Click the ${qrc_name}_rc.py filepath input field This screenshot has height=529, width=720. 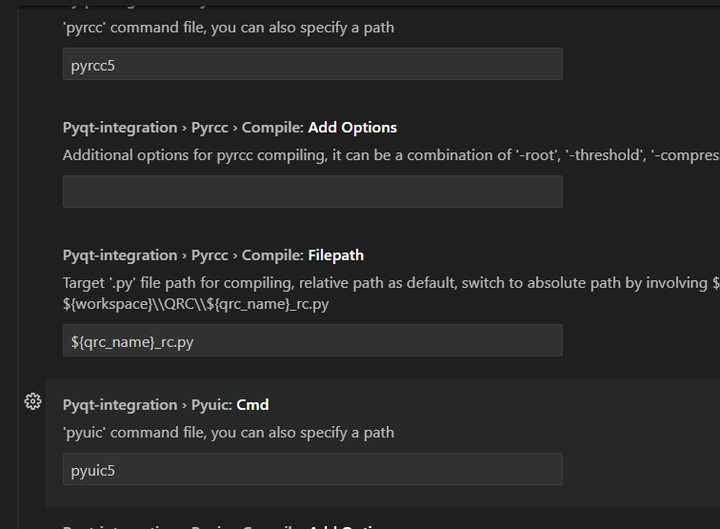(x=312, y=340)
